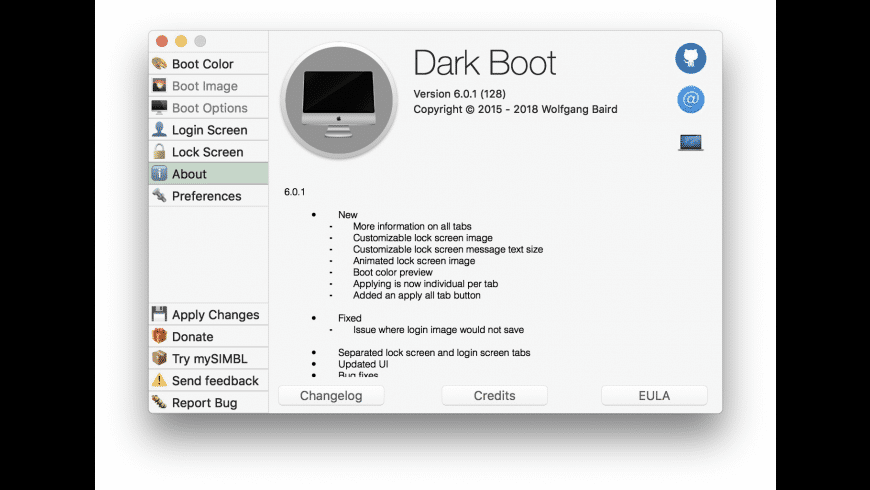Click the Donate sidebar button
870x490 pixels.
click(x=209, y=337)
